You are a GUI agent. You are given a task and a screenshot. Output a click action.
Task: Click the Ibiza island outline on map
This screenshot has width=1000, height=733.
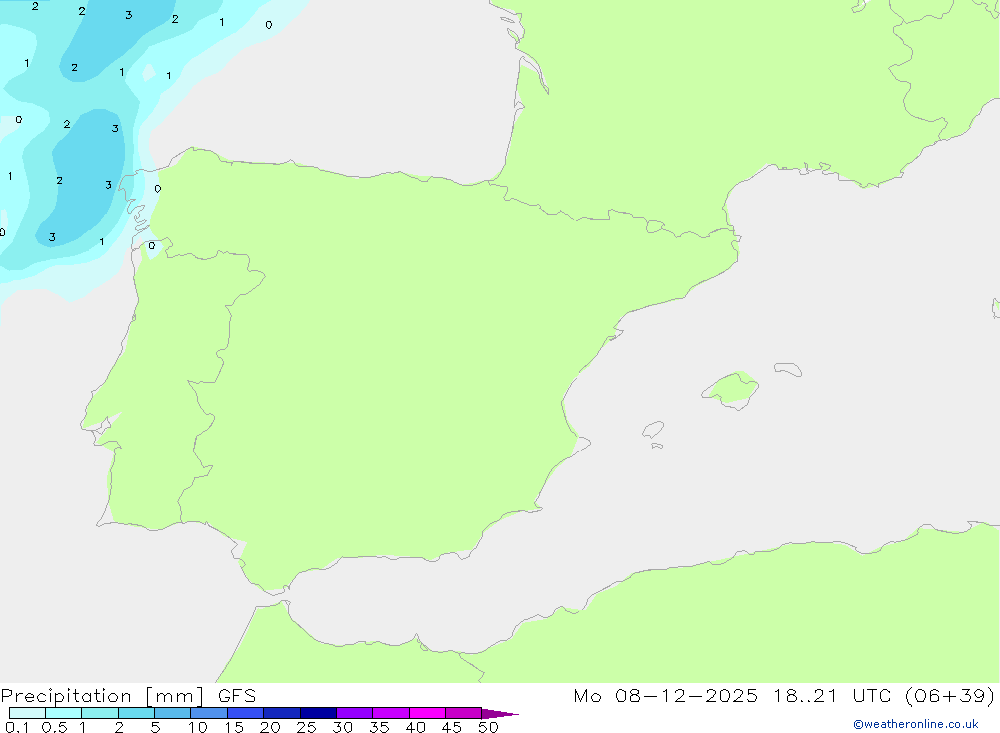coord(653,429)
